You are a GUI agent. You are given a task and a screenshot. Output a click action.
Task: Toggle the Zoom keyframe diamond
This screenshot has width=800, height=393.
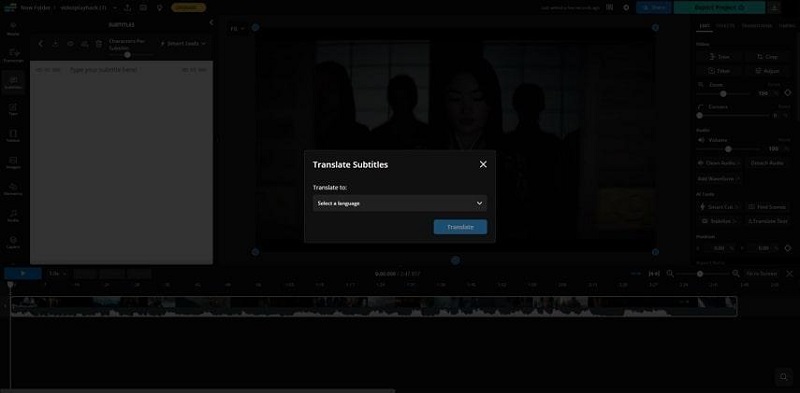point(787,93)
